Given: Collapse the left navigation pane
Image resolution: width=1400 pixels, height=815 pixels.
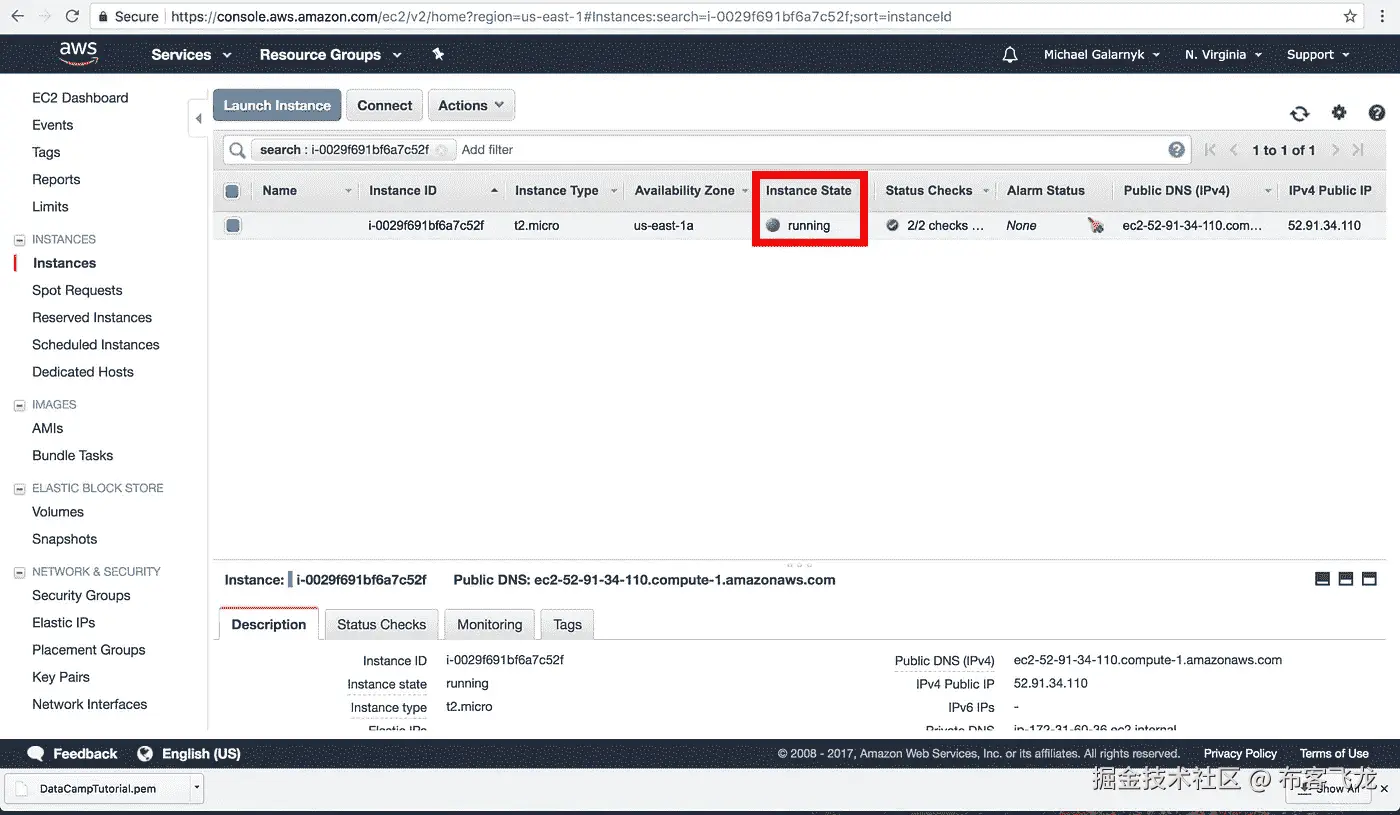Looking at the screenshot, I should tap(198, 118).
